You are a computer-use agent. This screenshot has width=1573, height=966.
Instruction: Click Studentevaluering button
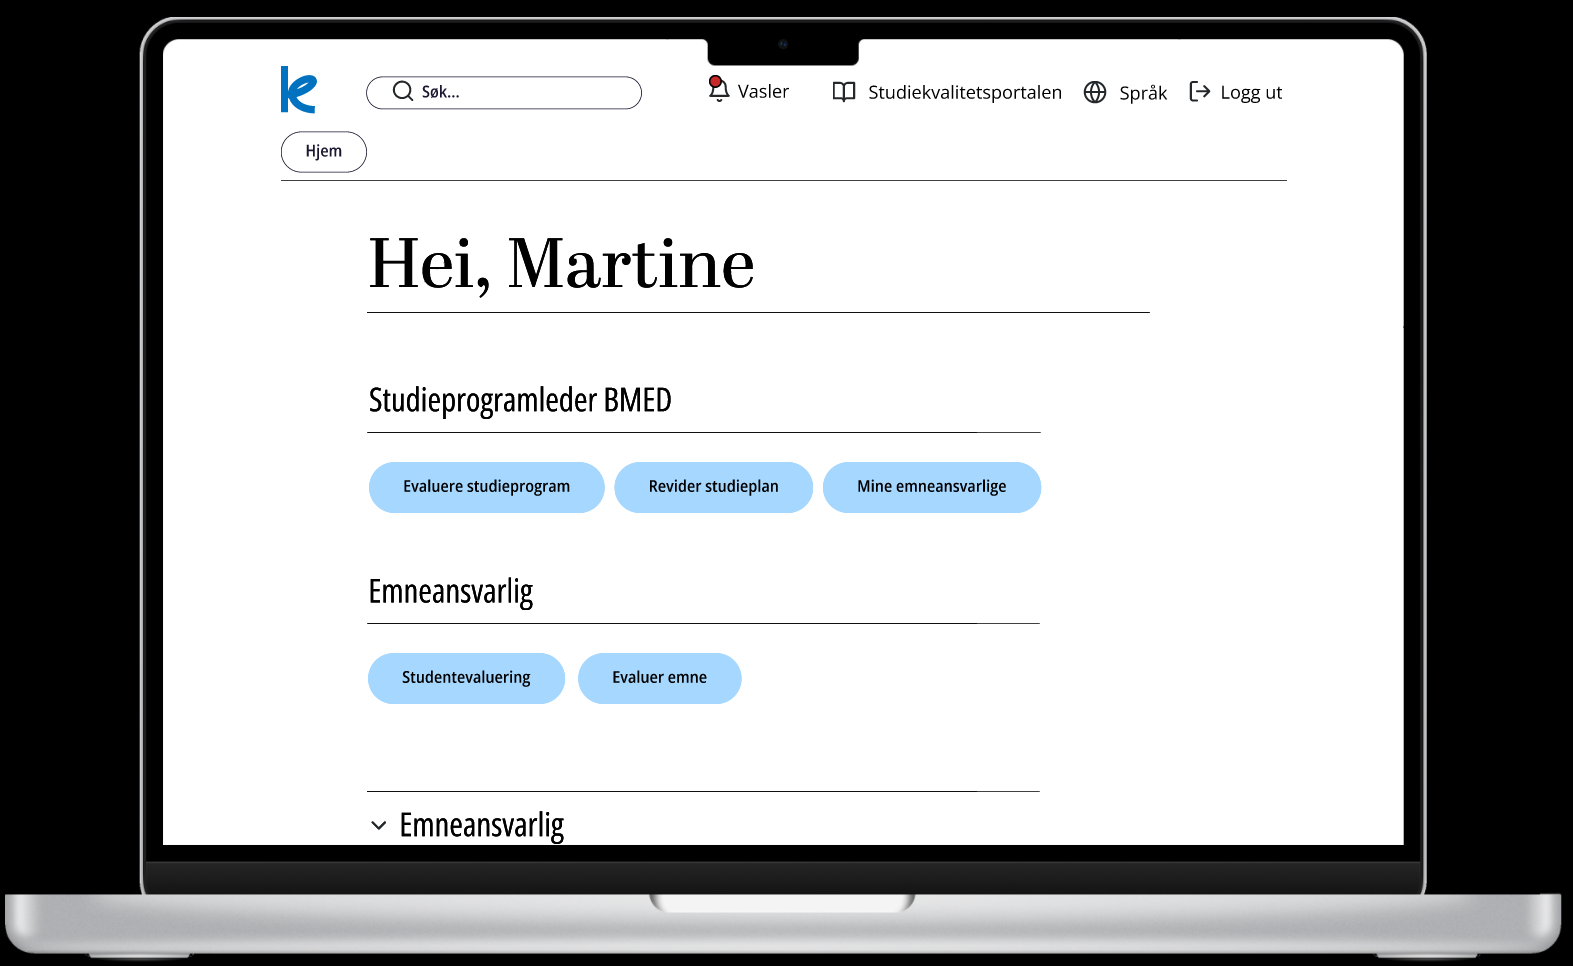pos(466,678)
